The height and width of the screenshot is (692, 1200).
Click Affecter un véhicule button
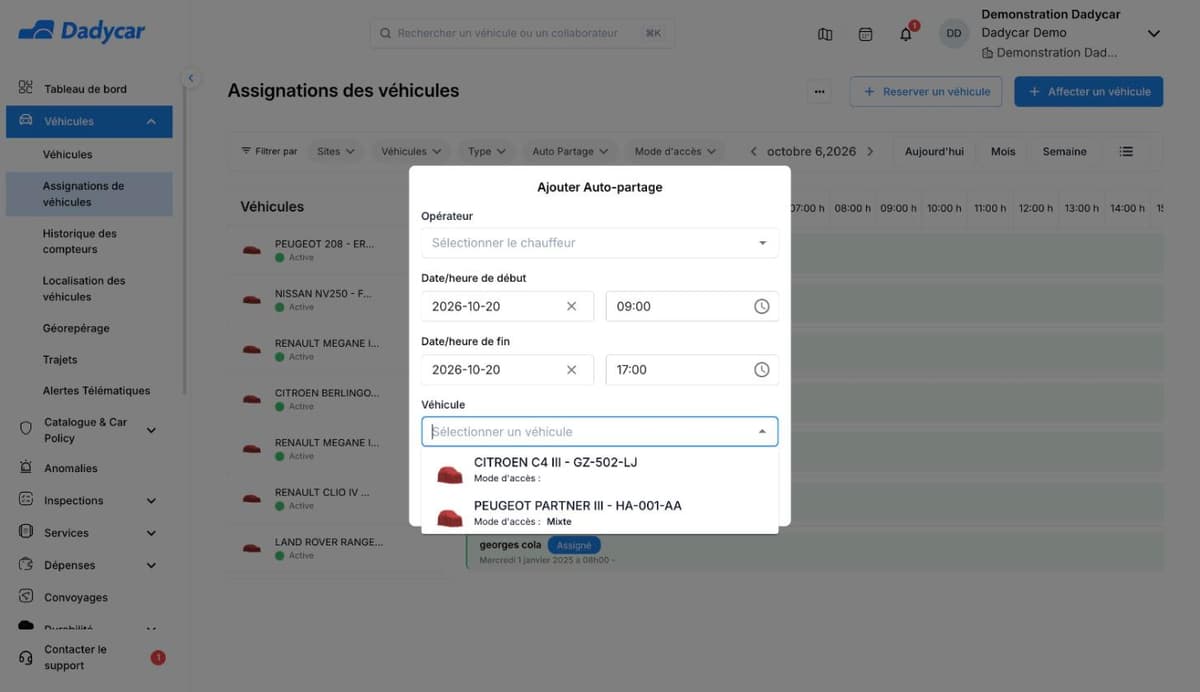pyautogui.click(x=1089, y=91)
